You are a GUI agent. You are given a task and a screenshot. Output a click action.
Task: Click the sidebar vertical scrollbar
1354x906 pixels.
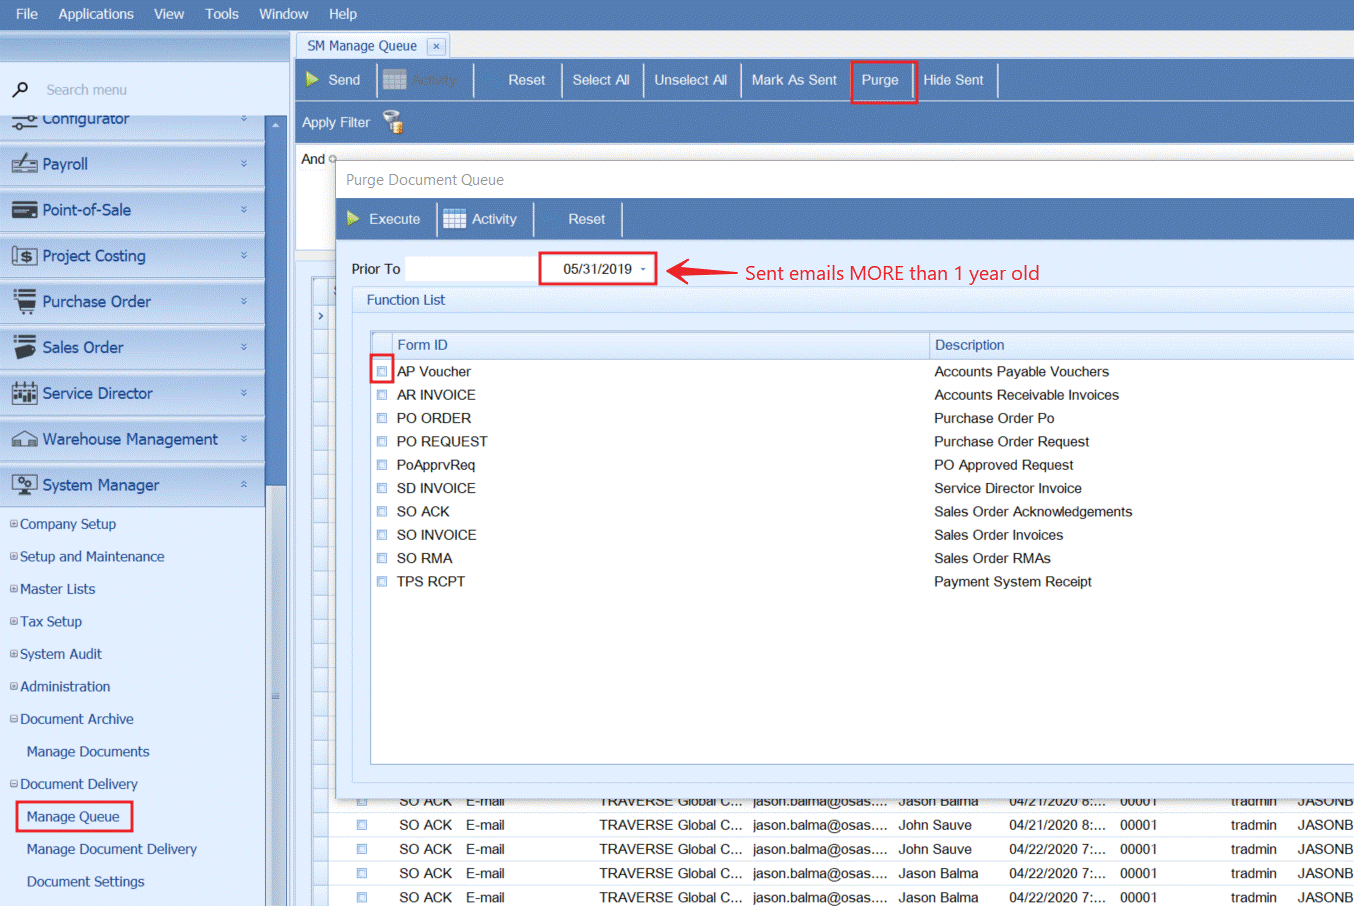pyautogui.click(x=276, y=500)
